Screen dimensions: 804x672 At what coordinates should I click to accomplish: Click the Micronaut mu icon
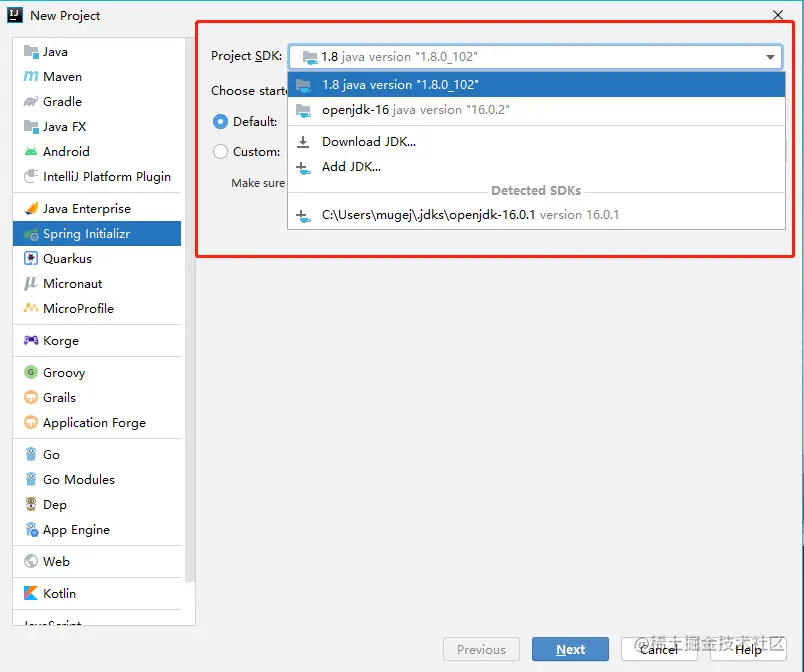coord(31,283)
